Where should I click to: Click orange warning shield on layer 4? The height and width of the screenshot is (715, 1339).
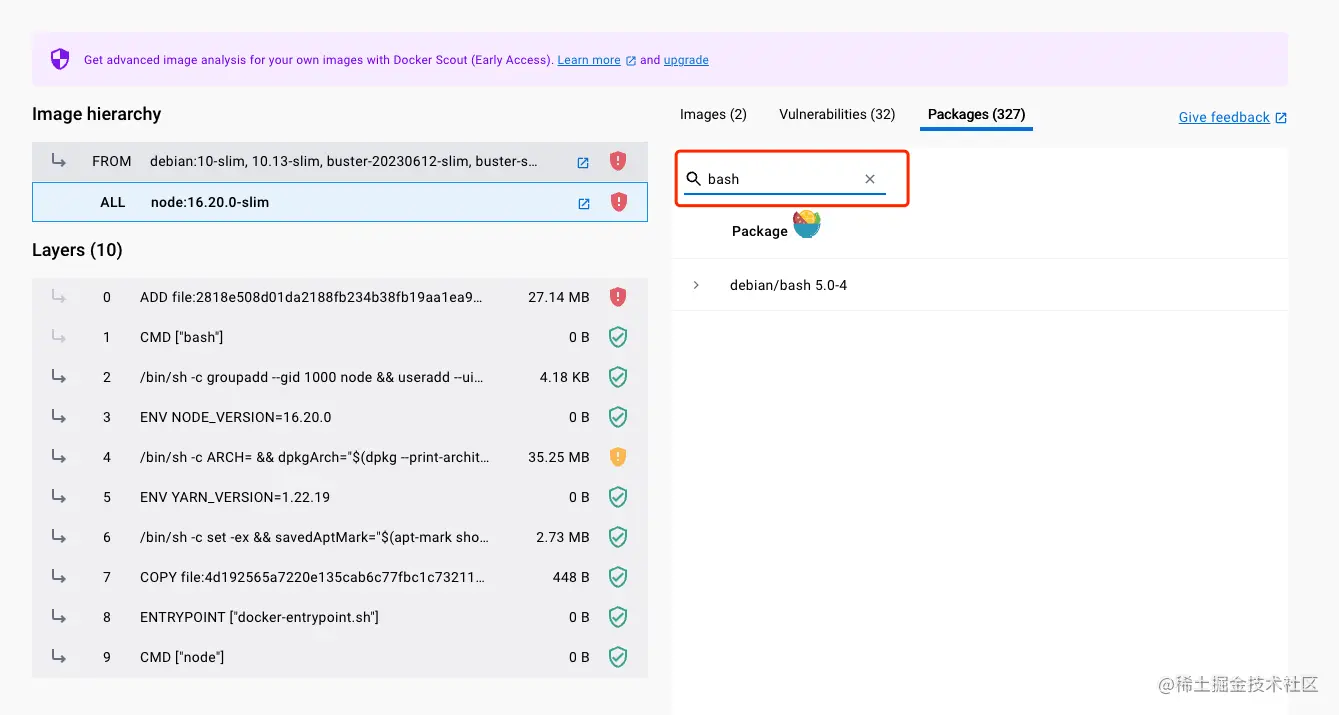(x=618, y=457)
